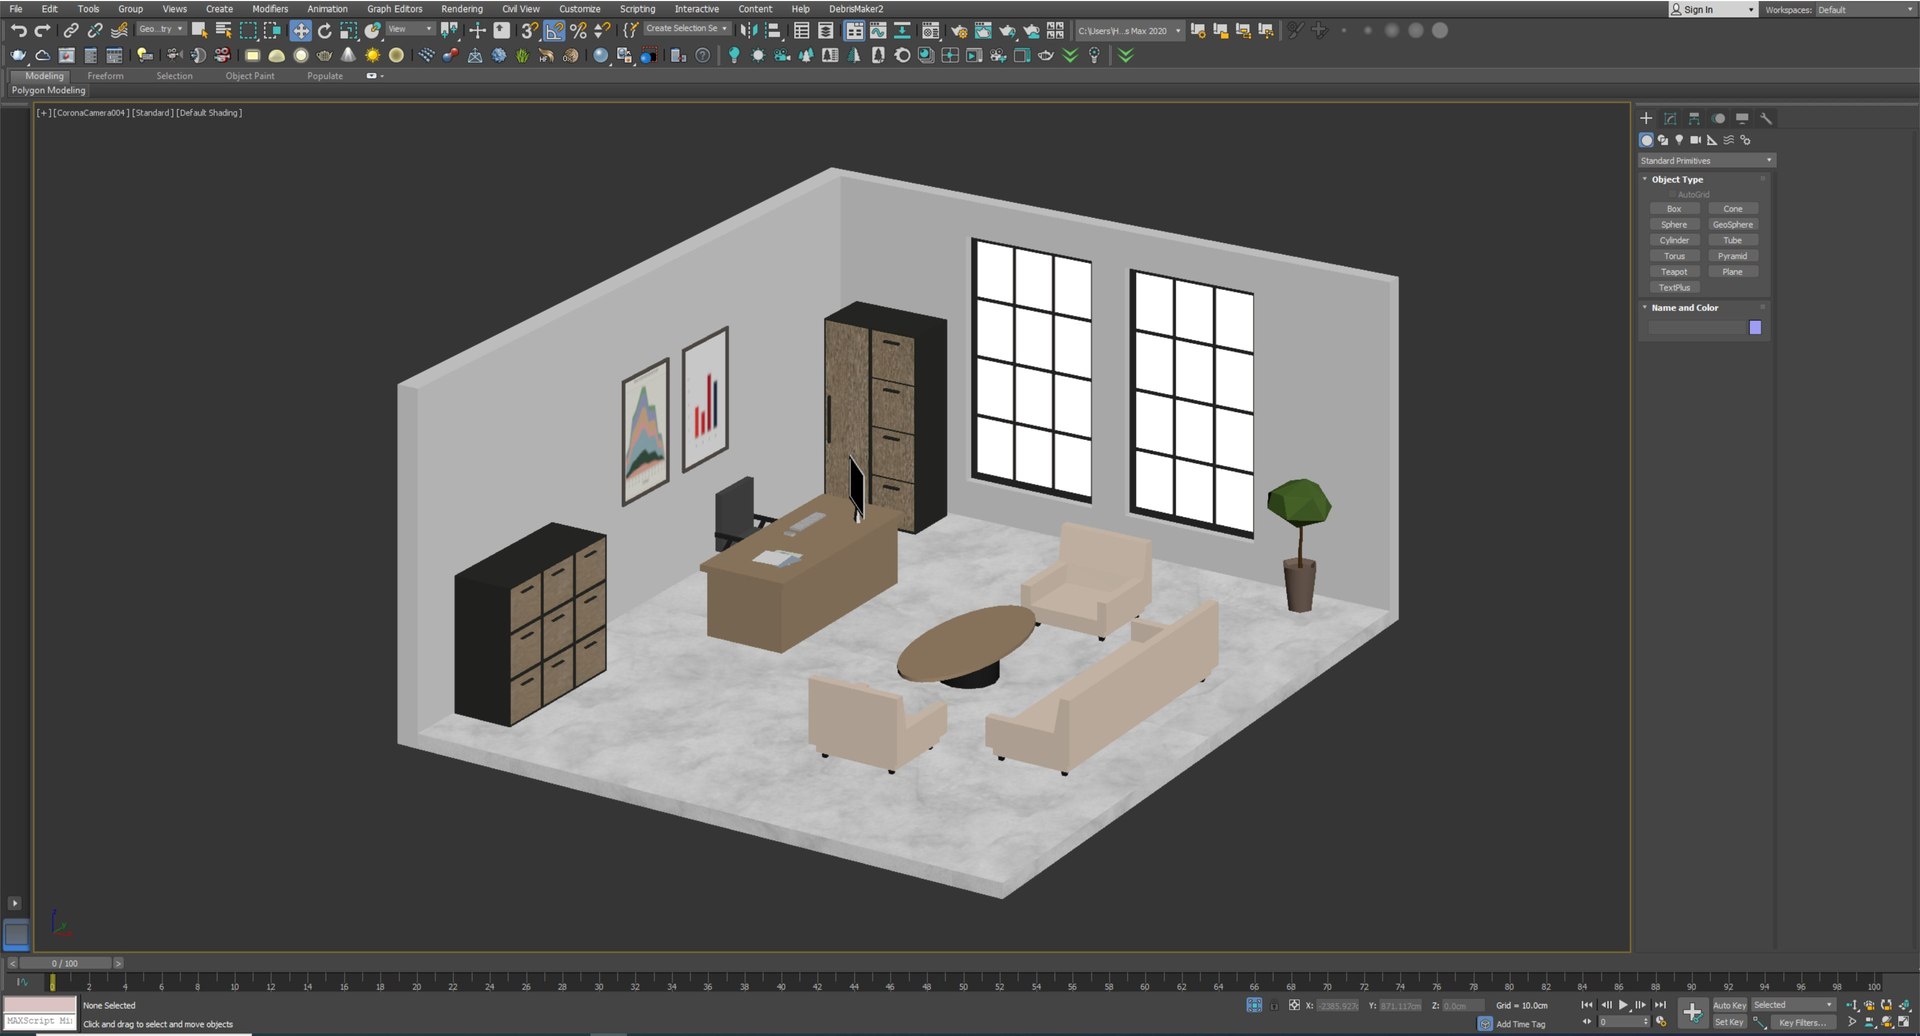
Task: Click the Undo arrow icon
Action: click(18, 31)
